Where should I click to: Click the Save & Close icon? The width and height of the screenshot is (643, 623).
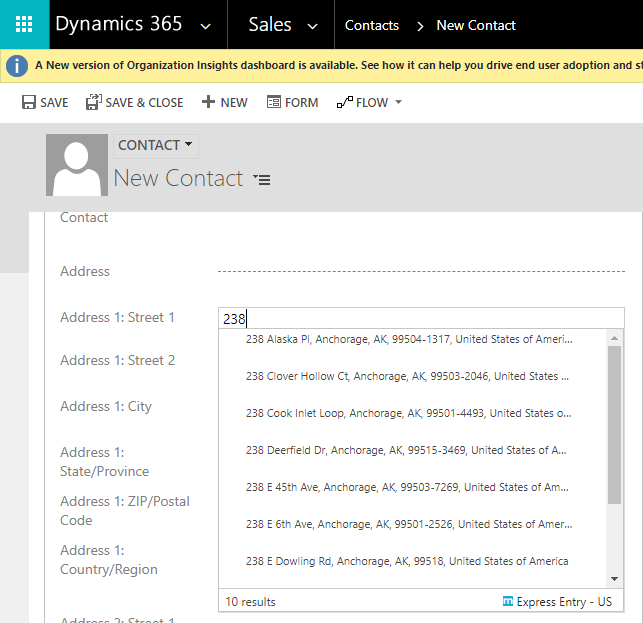tap(94, 102)
